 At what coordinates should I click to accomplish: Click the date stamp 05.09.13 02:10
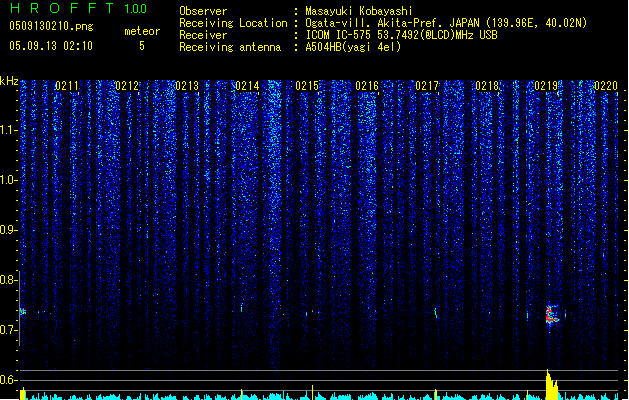click(51, 46)
